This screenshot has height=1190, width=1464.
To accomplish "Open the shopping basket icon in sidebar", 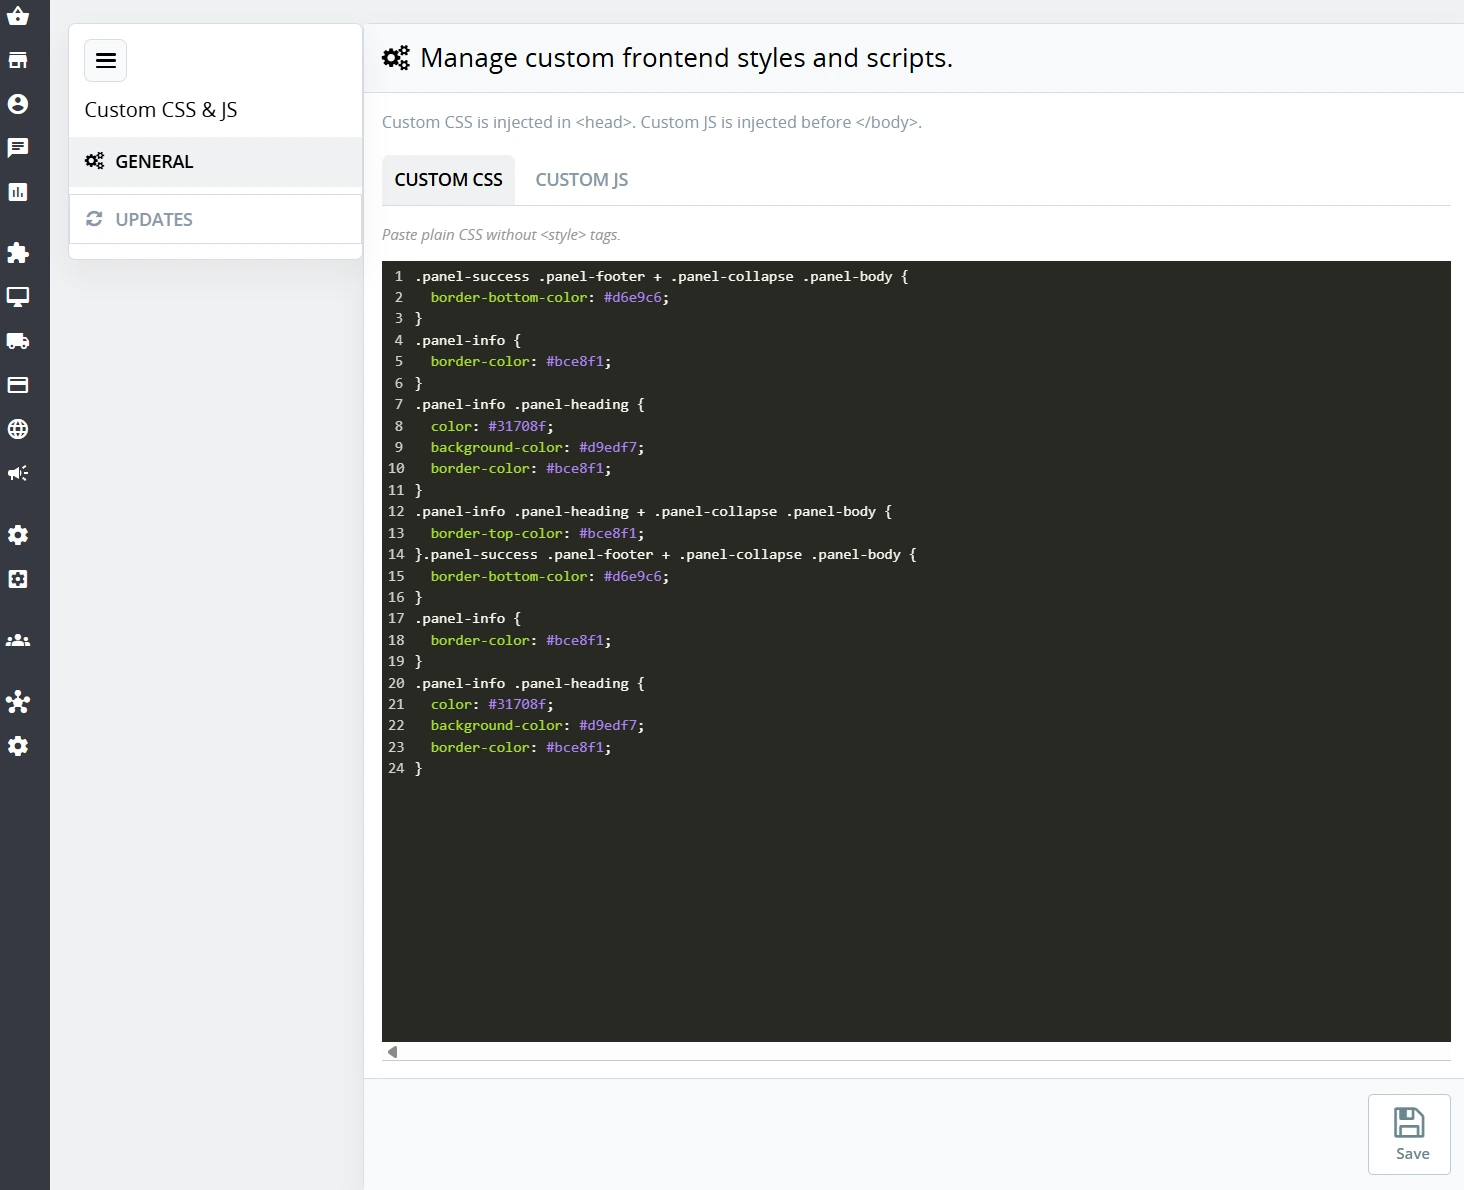I will tap(18, 16).
